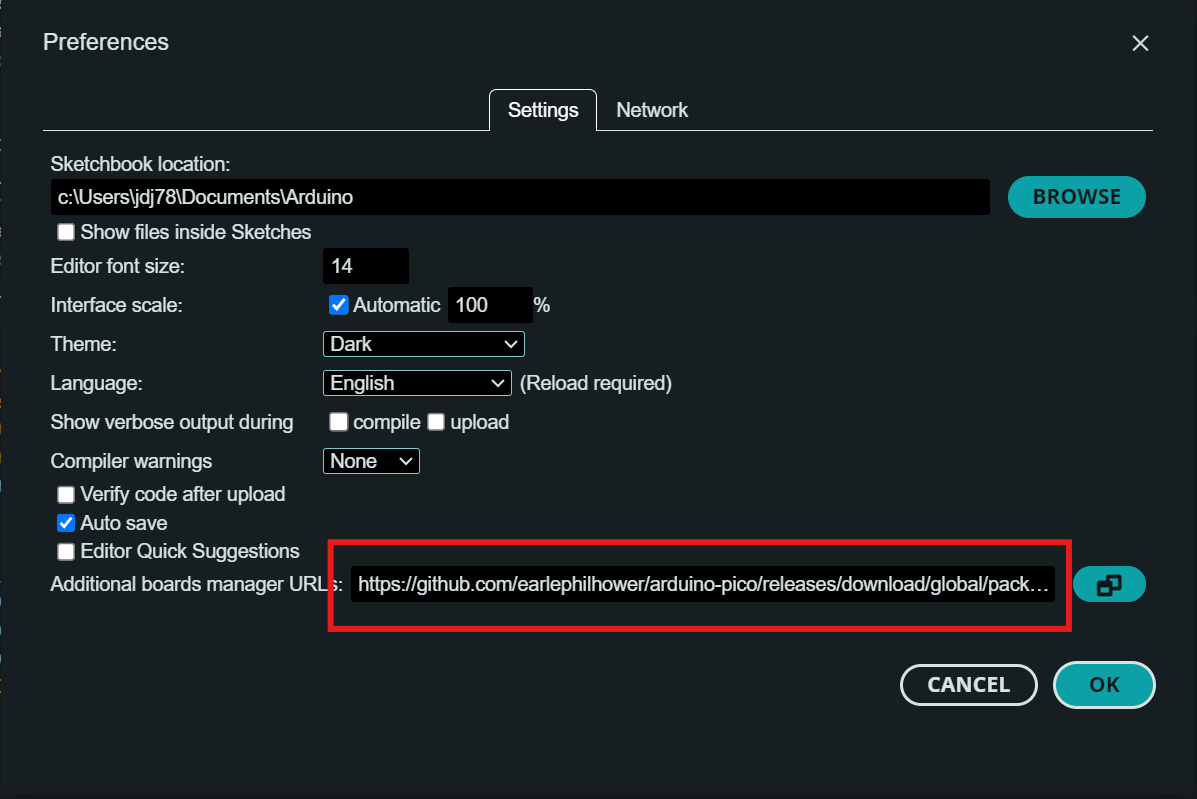Click the BROWSE button for sketchbook location
The height and width of the screenshot is (799, 1197).
[x=1076, y=197]
